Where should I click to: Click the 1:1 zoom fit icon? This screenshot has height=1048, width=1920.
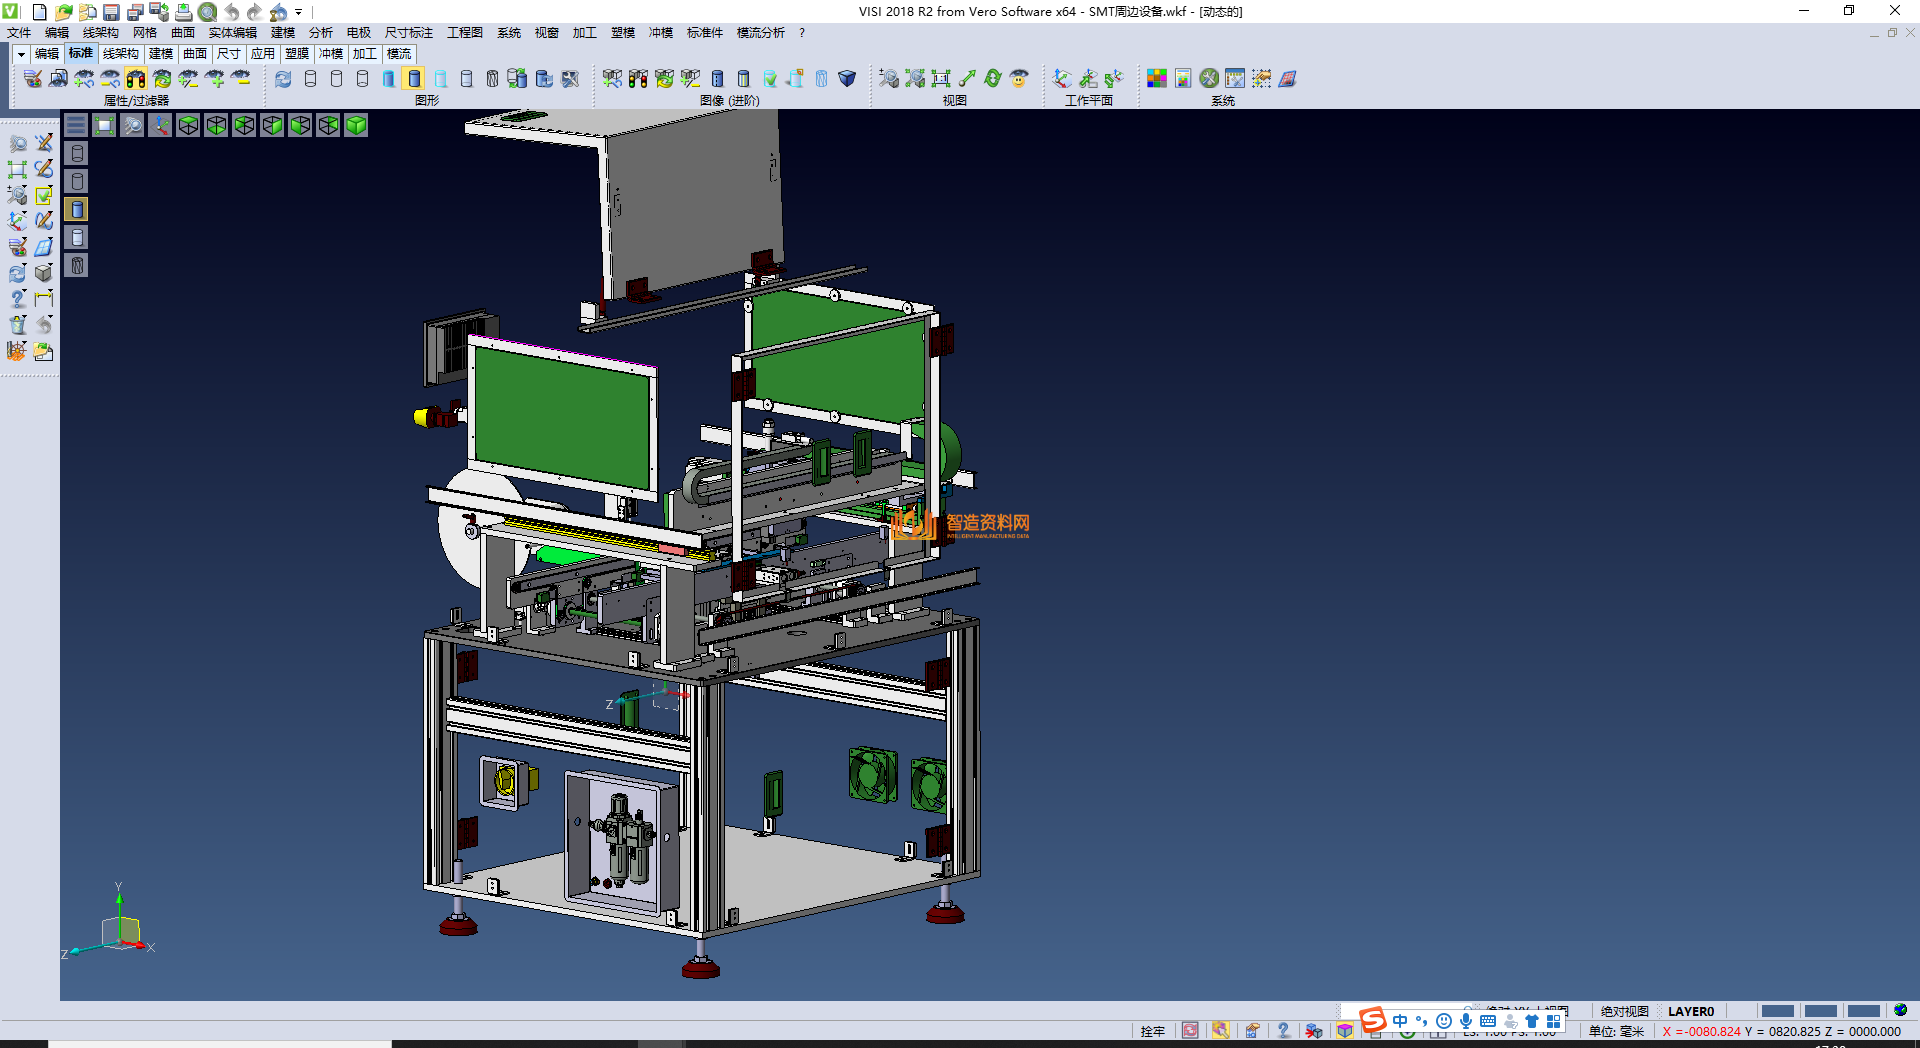[x=941, y=79]
